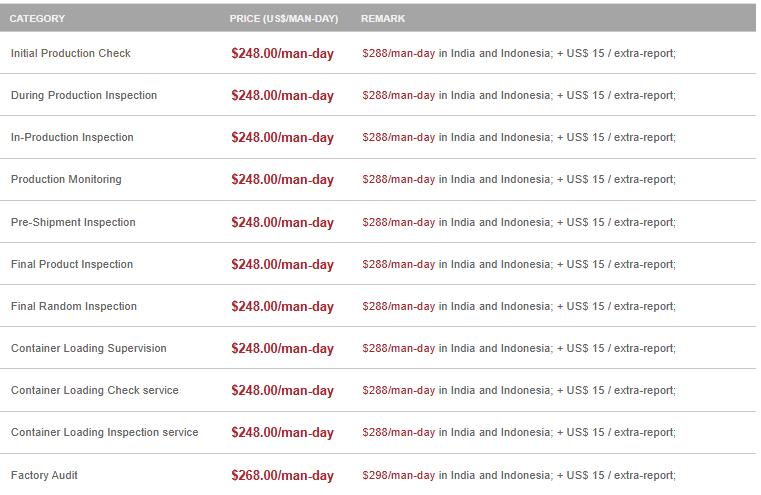761x495 pixels.
Task: Click Final Product Inspection label
Action: tap(72, 264)
